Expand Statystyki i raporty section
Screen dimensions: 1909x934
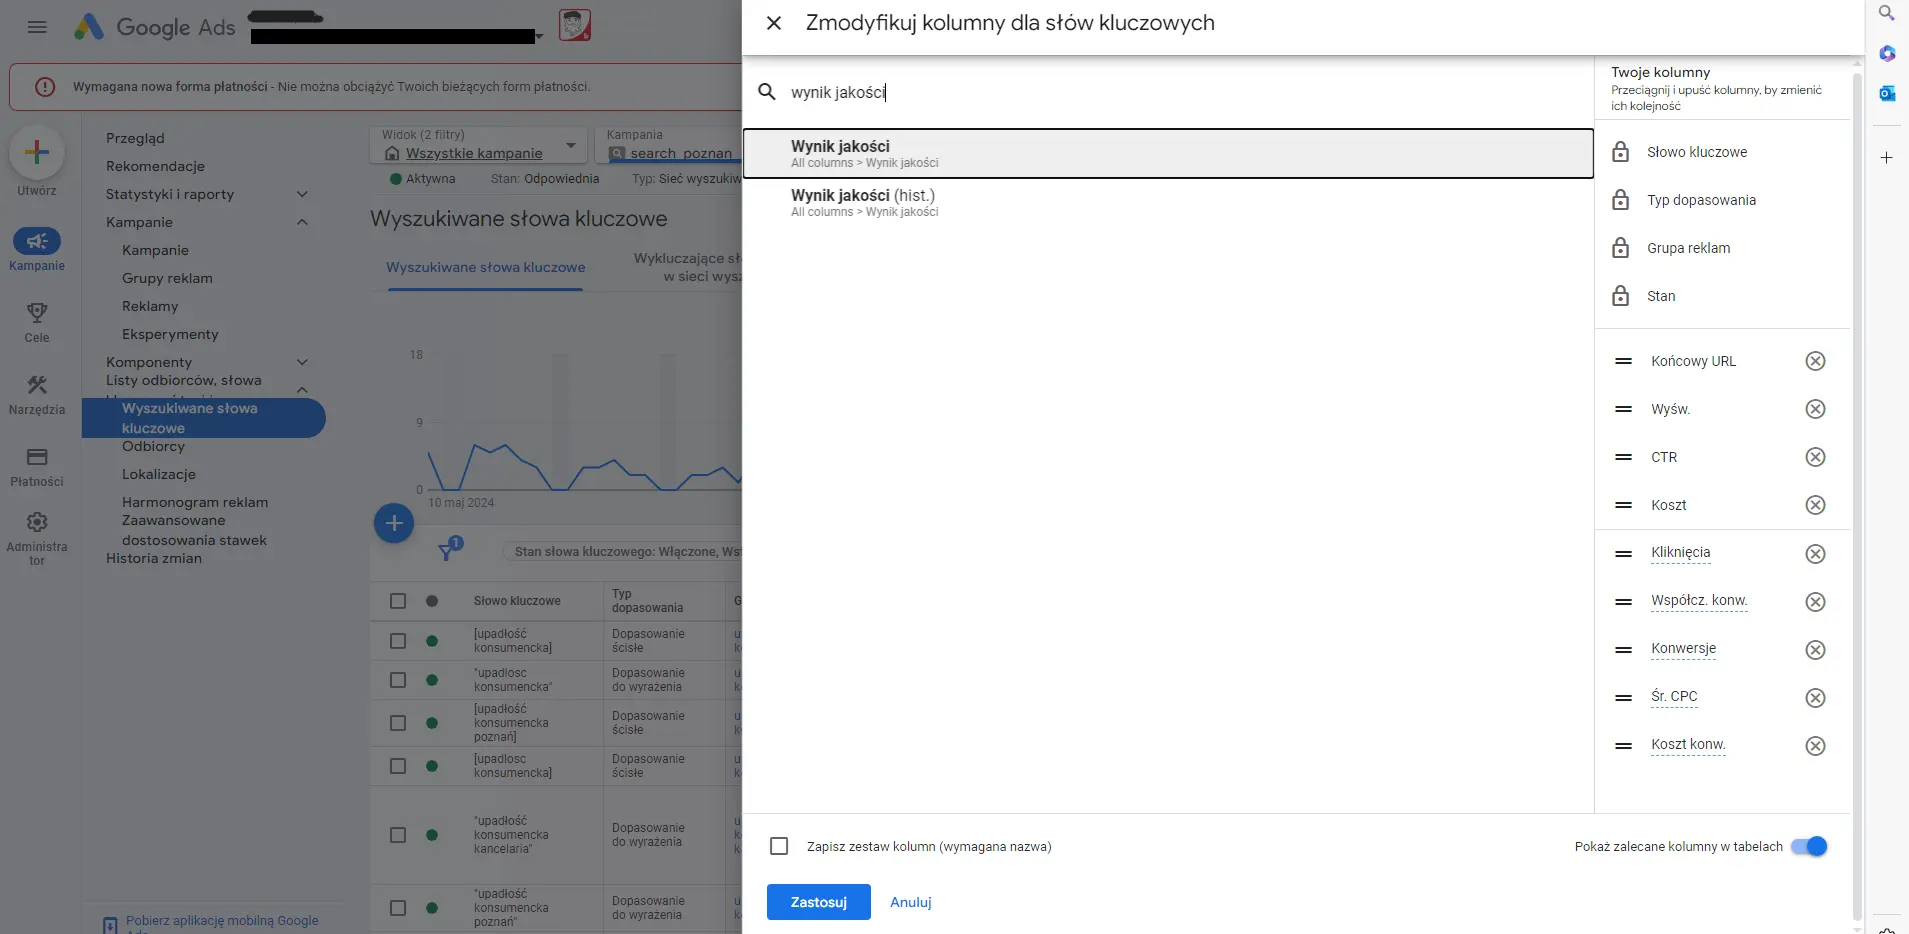click(302, 194)
